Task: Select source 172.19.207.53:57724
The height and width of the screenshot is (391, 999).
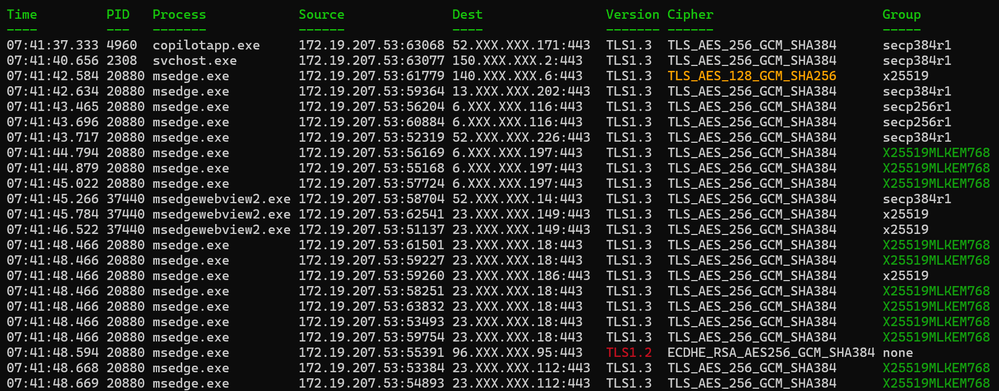Action: pyautogui.click(x=371, y=183)
